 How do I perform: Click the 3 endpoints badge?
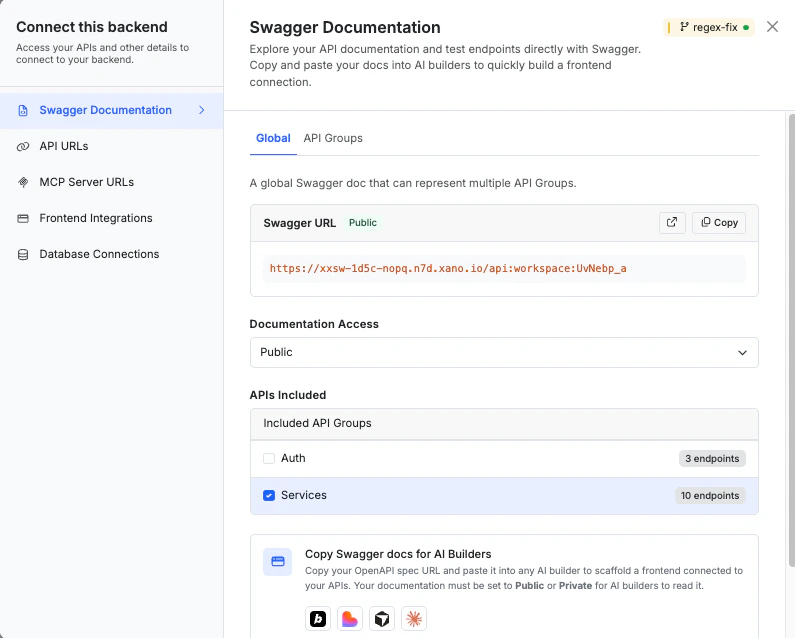coord(712,458)
